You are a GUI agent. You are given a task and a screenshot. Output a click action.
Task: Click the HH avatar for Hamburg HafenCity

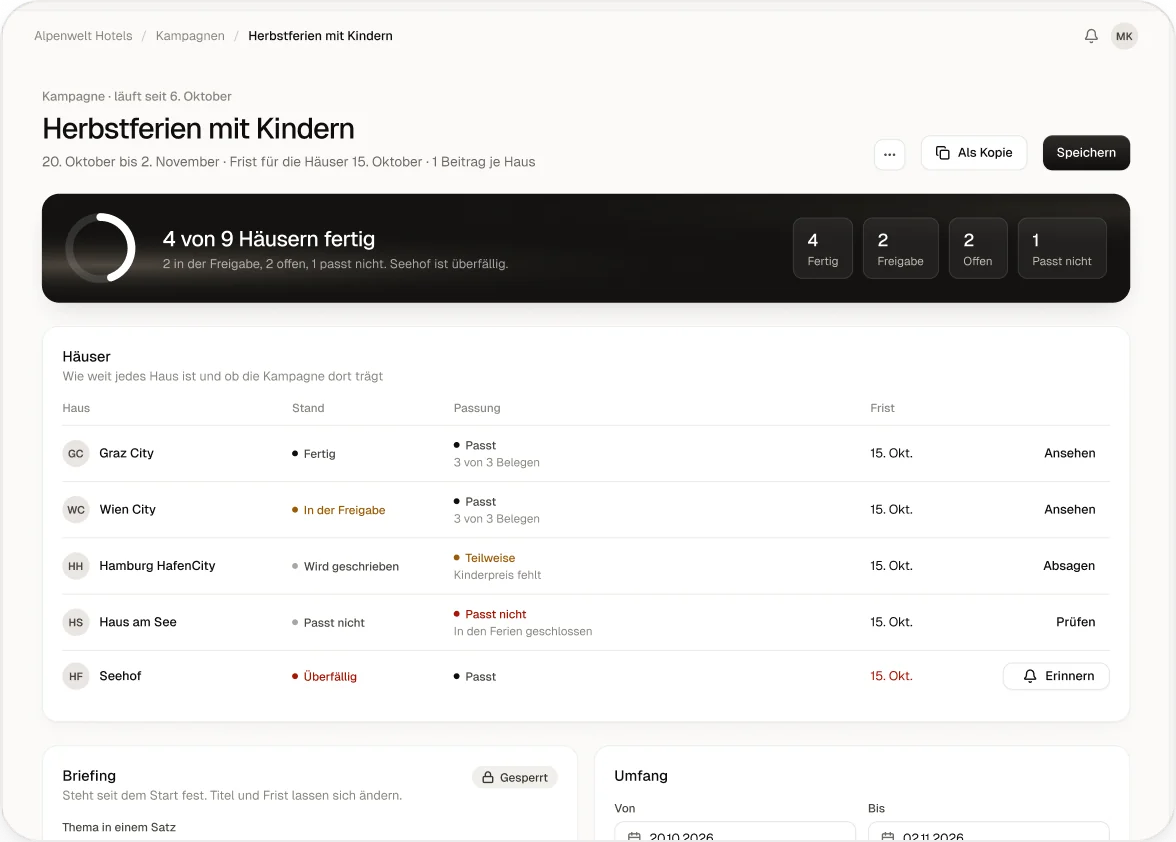pyautogui.click(x=76, y=566)
